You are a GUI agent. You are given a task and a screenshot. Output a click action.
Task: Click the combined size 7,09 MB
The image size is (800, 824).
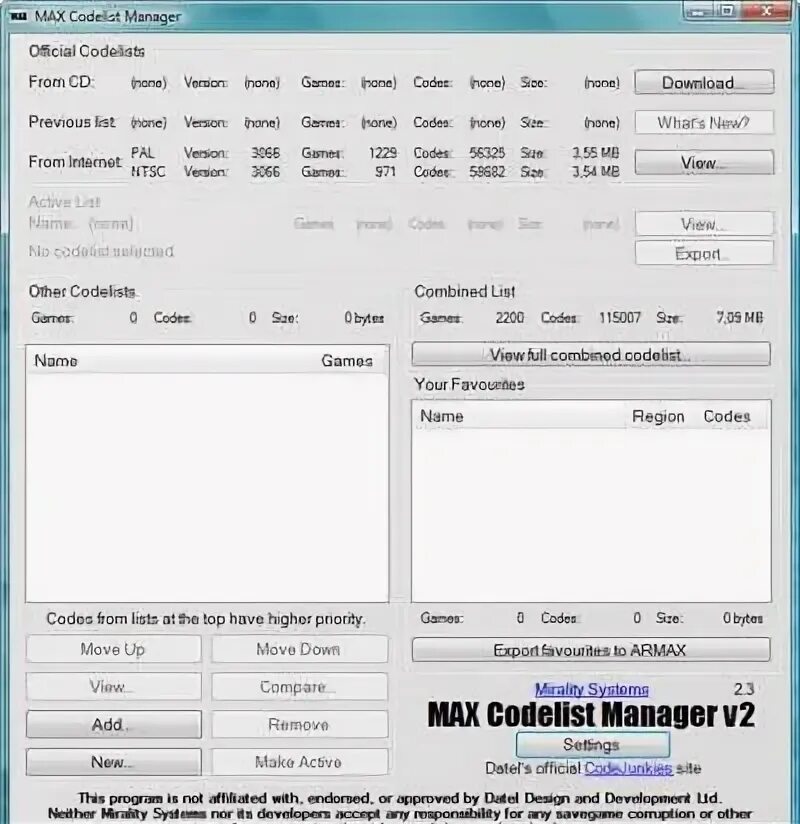click(x=739, y=318)
